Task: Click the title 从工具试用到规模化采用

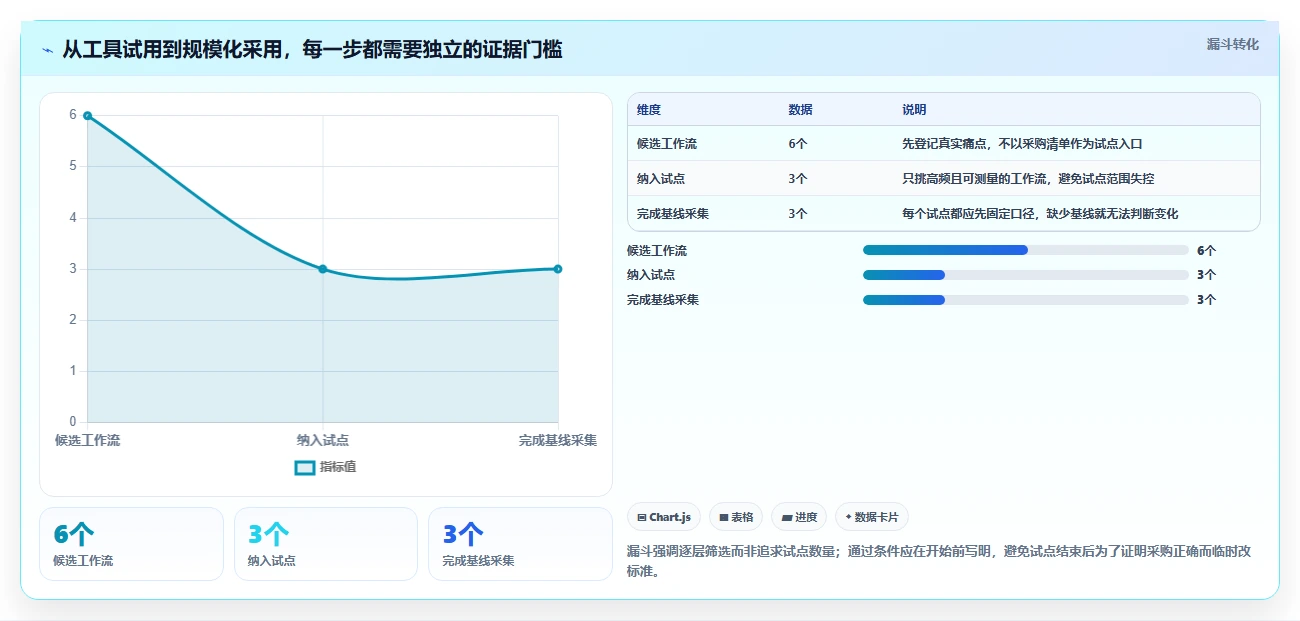Action: click(312, 49)
